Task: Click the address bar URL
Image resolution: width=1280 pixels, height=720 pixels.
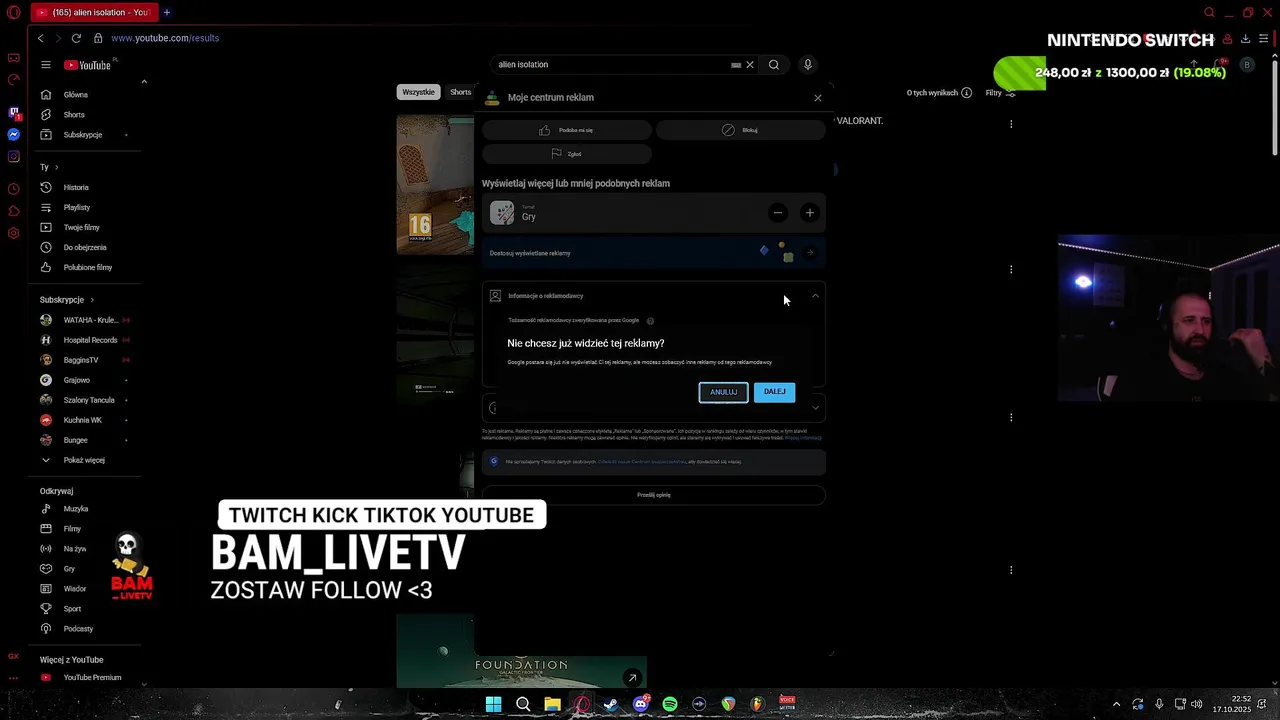Action: 165,38
